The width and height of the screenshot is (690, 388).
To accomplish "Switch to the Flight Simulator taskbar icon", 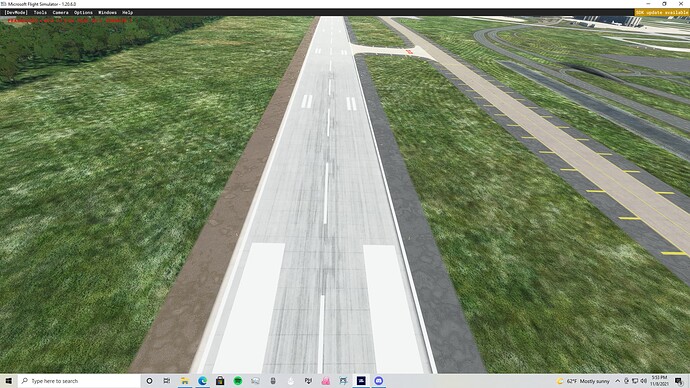I will 361,381.
